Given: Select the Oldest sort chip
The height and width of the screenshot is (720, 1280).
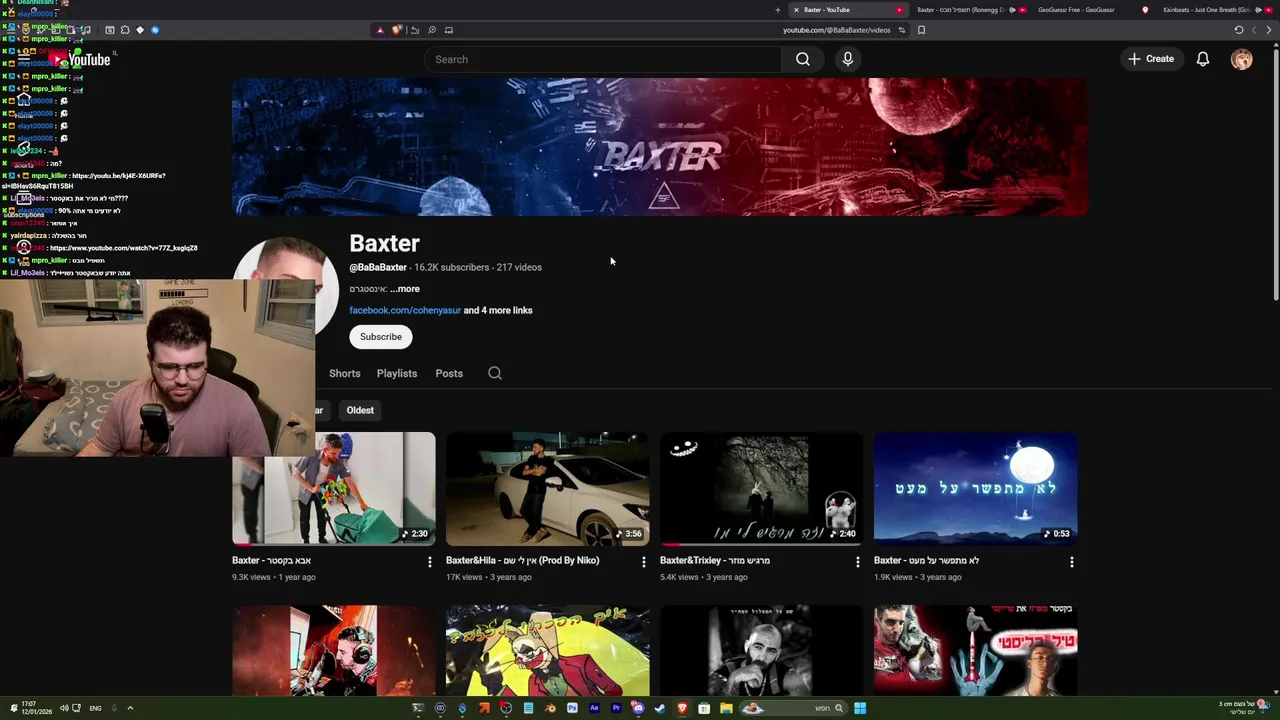Looking at the screenshot, I should click(x=360, y=410).
